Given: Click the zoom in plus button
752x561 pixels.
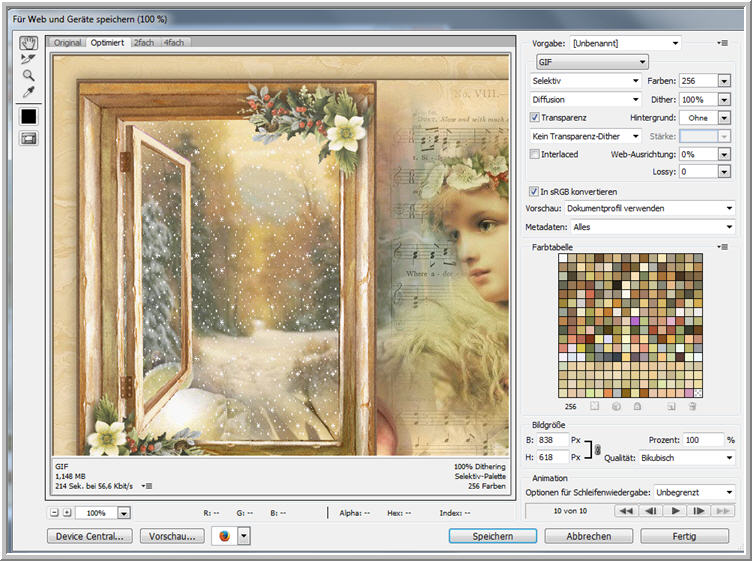Looking at the screenshot, I should click(67, 513).
